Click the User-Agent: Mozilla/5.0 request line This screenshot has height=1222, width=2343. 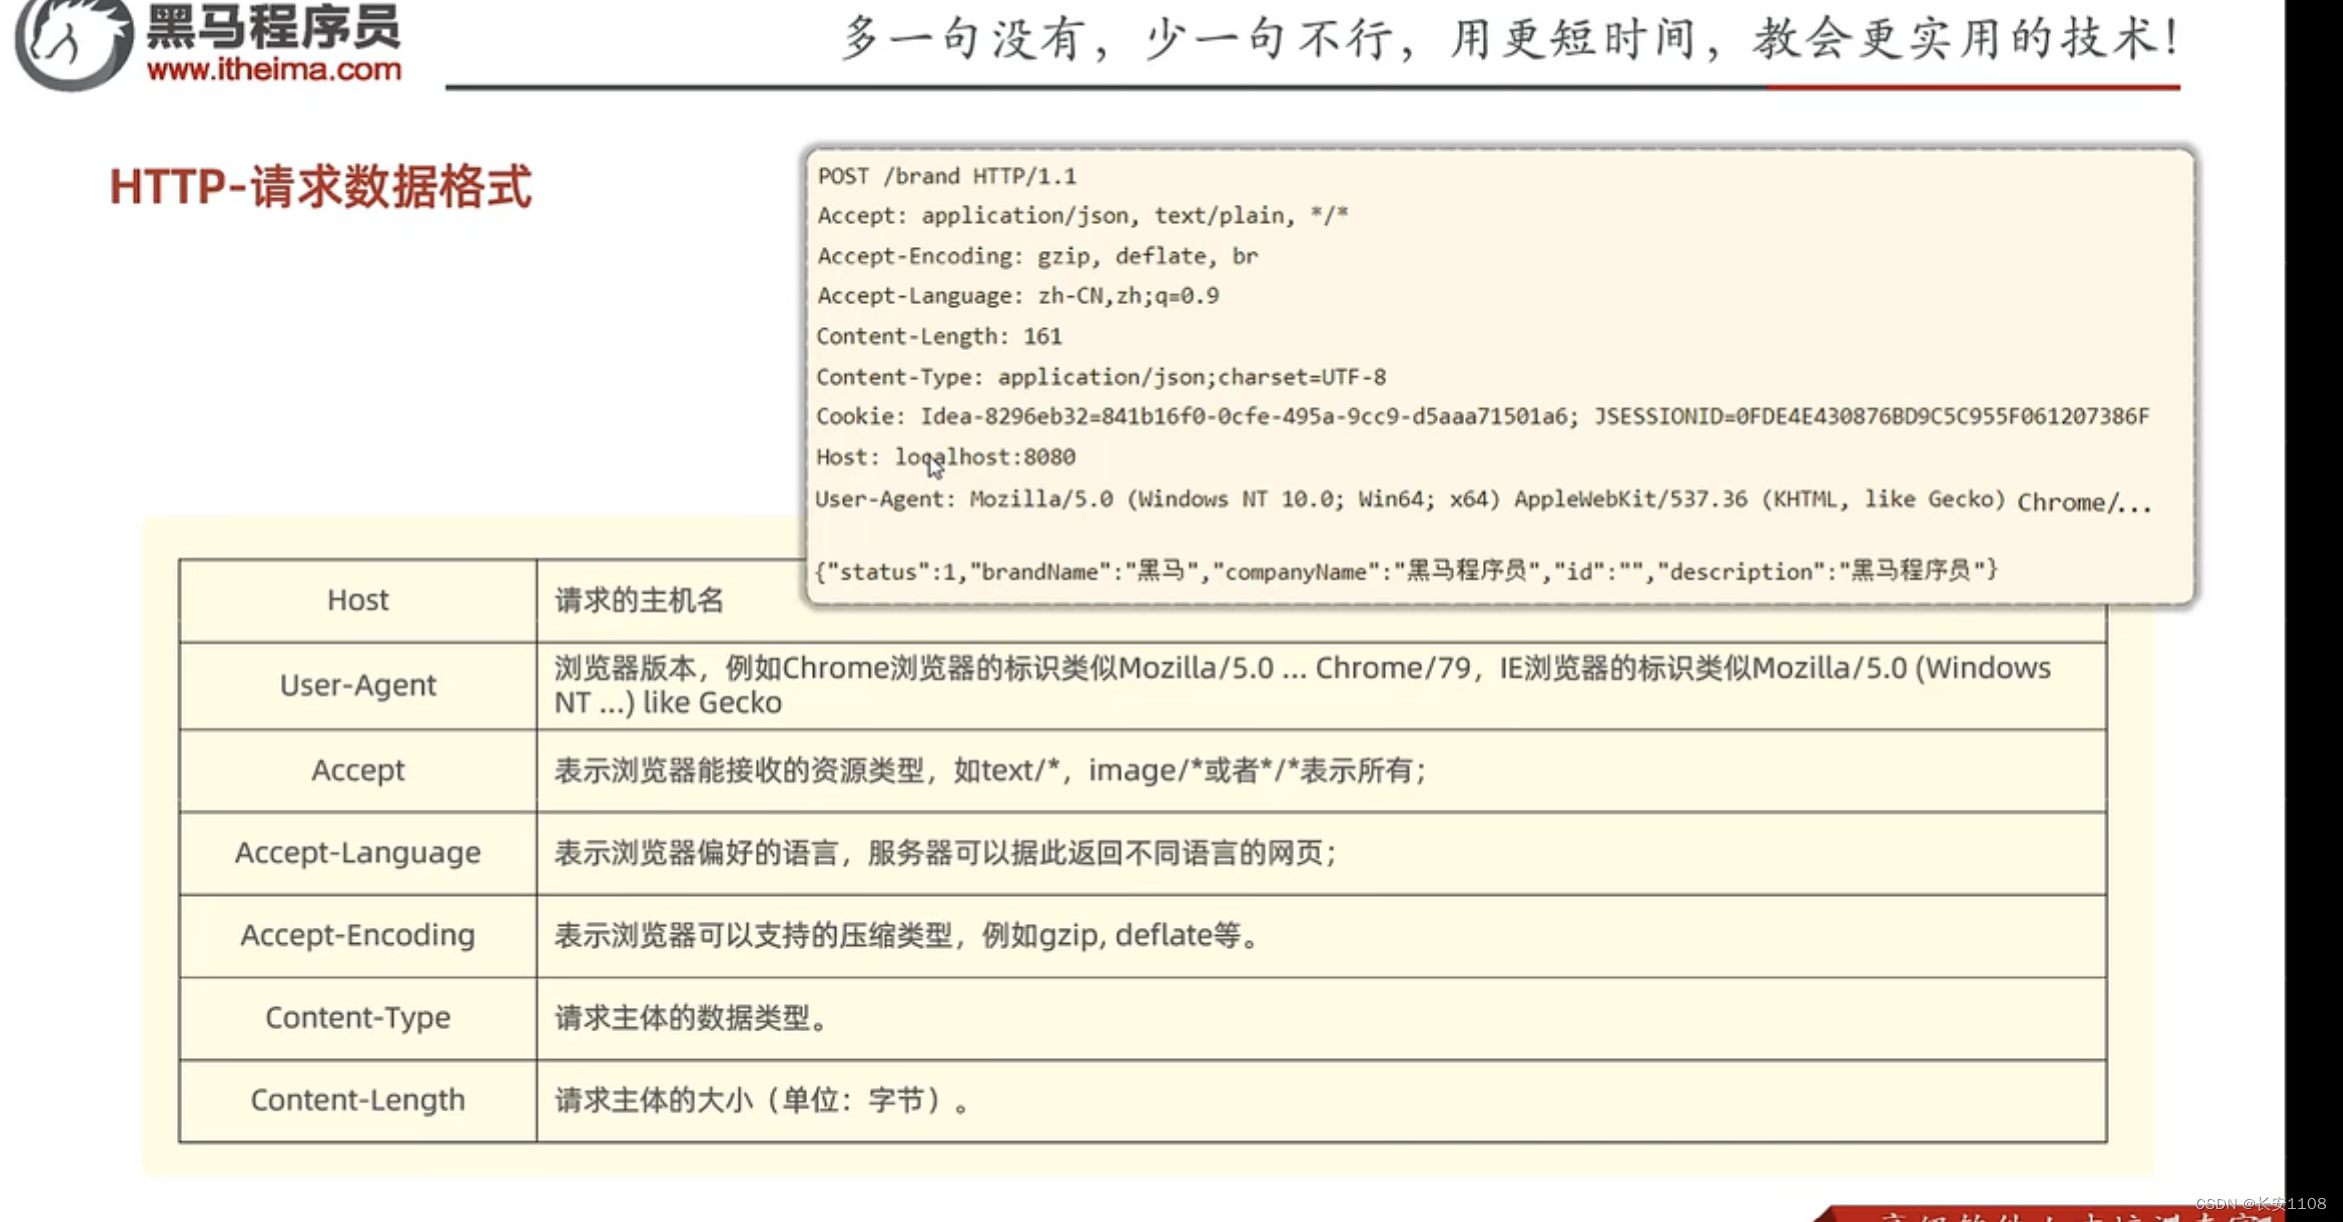(1483, 500)
